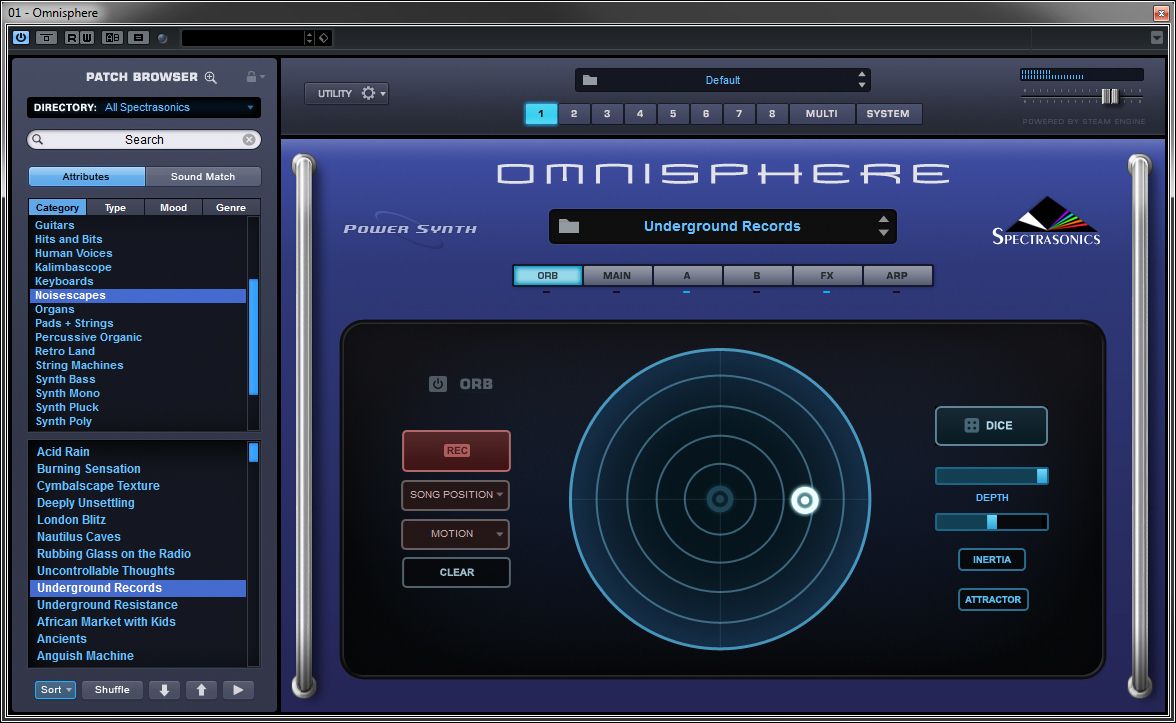The height and width of the screenshot is (723, 1176).
Task: Click the folder icon beside Default multi
Action: [590, 80]
